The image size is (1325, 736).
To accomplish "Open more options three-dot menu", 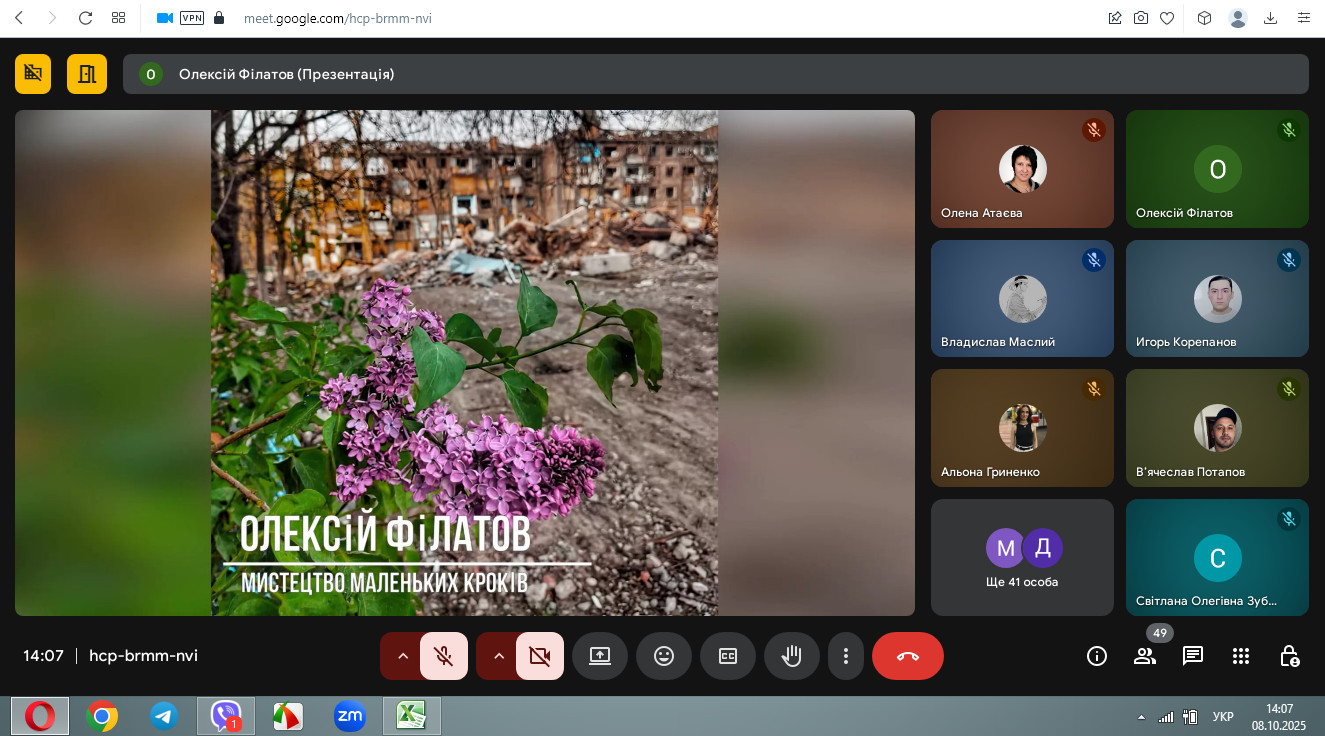I will tap(846, 656).
